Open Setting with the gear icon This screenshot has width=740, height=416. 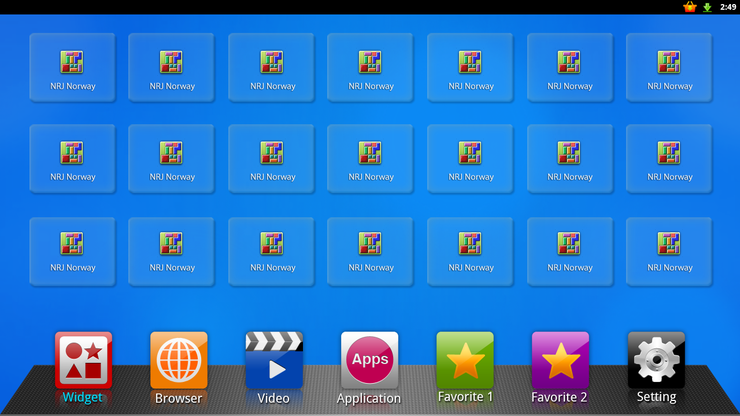pos(656,360)
